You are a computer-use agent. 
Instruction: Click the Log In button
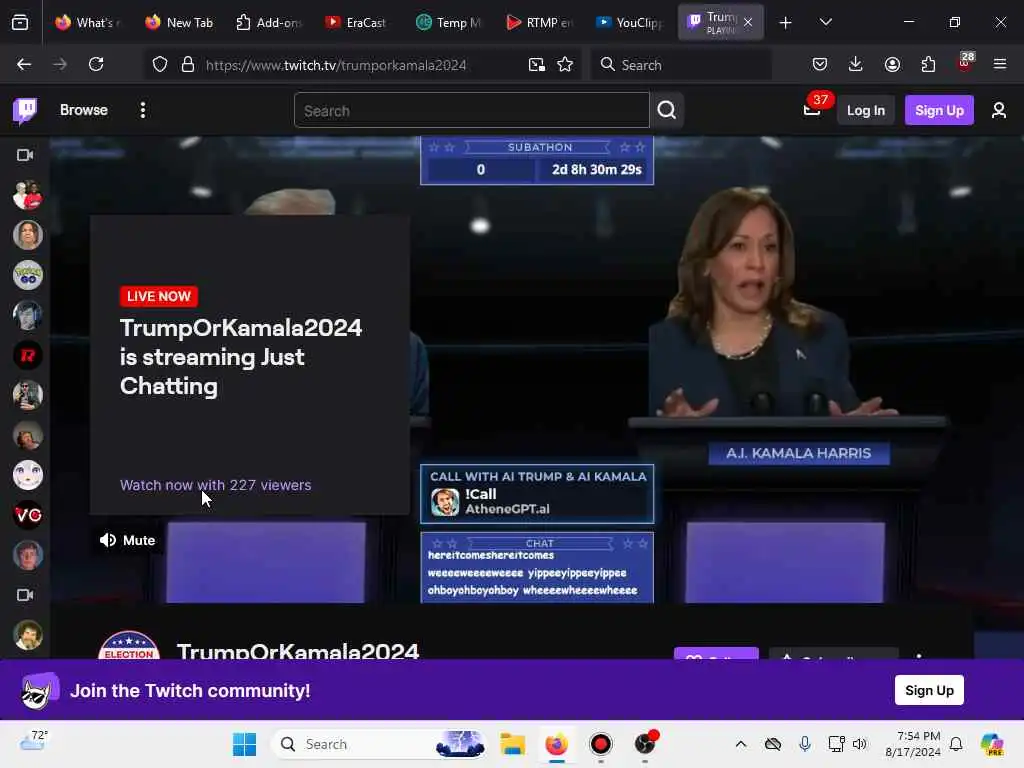(865, 110)
